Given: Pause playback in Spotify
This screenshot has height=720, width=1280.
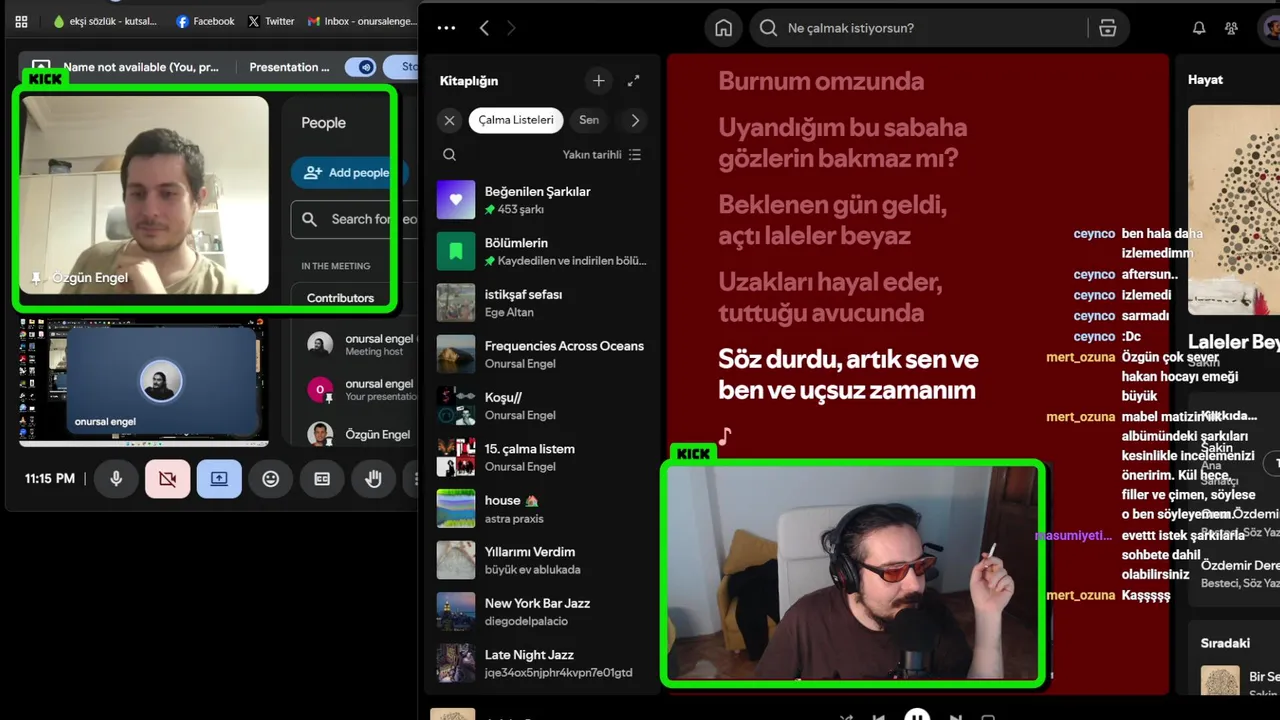Looking at the screenshot, I should [x=917, y=715].
